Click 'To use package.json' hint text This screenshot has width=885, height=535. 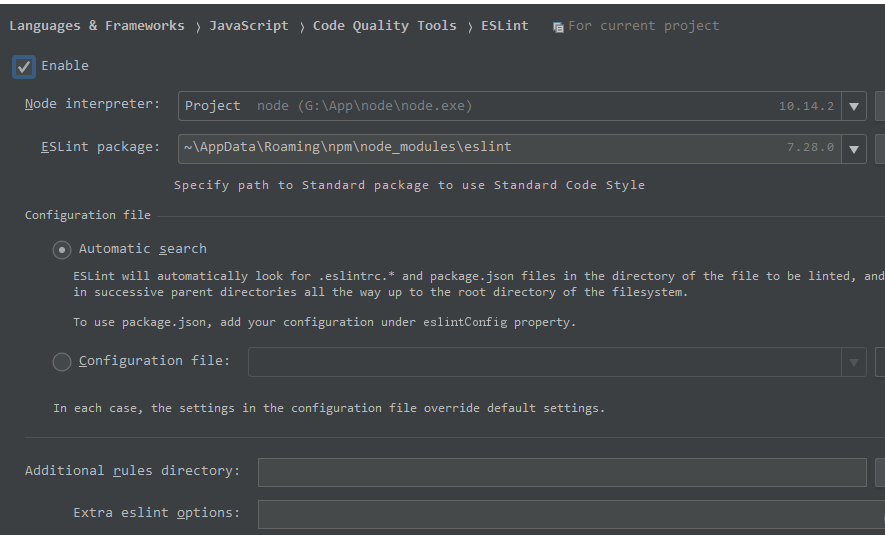tap(325, 322)
